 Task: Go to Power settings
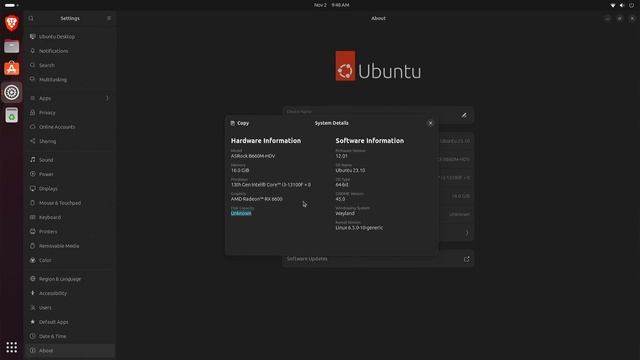(70, 174)
